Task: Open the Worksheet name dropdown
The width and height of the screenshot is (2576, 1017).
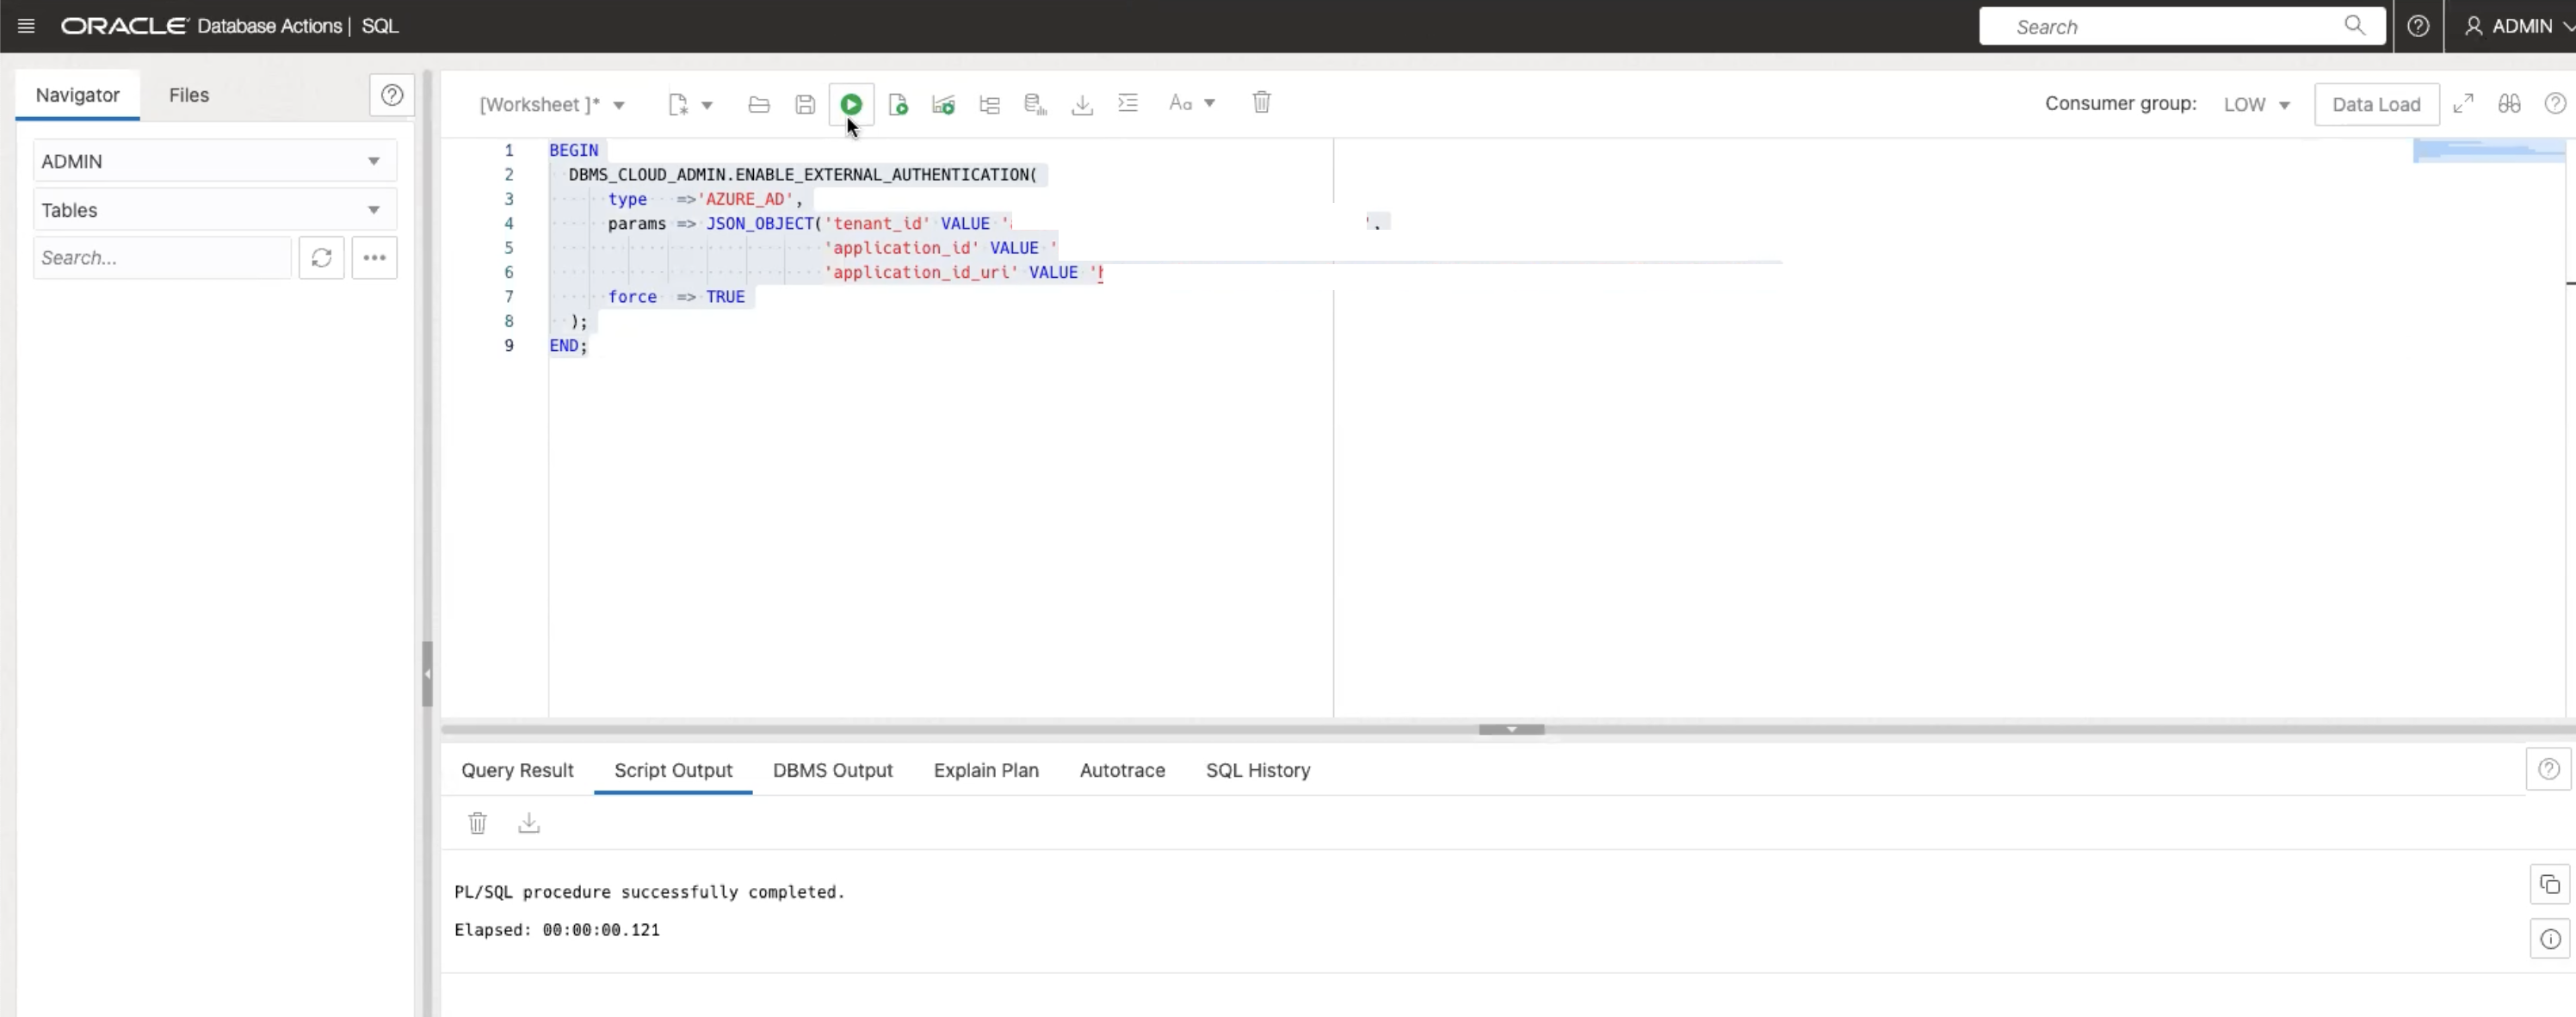Action: tap(619, 105)
